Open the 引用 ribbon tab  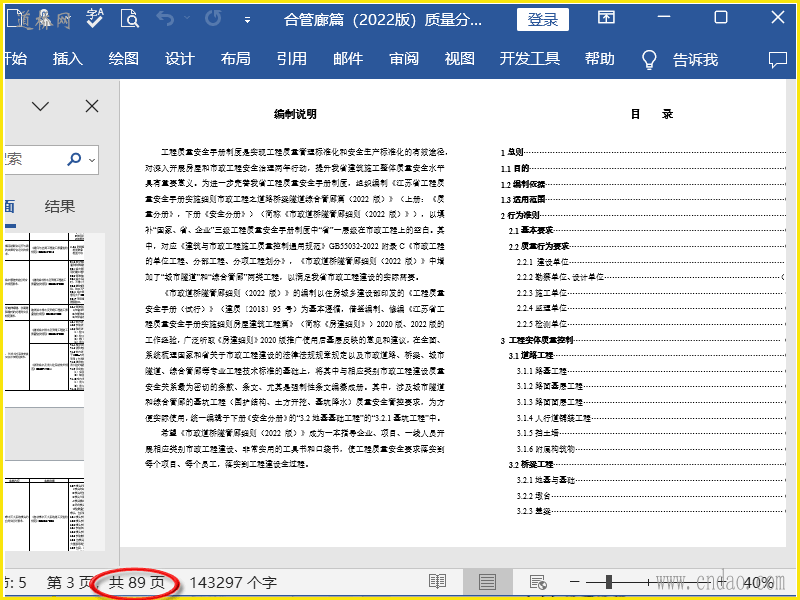(x=292, y=59)
